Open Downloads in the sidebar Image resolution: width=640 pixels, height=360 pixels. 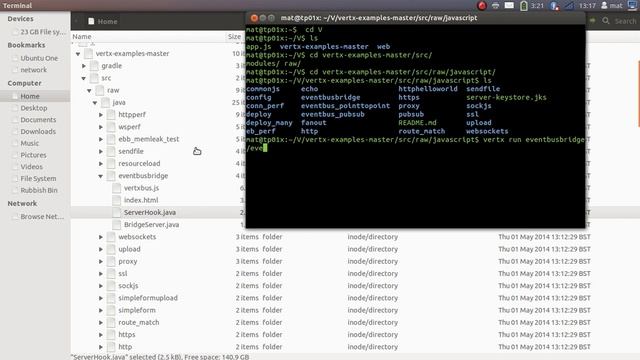tap(38, 131)
